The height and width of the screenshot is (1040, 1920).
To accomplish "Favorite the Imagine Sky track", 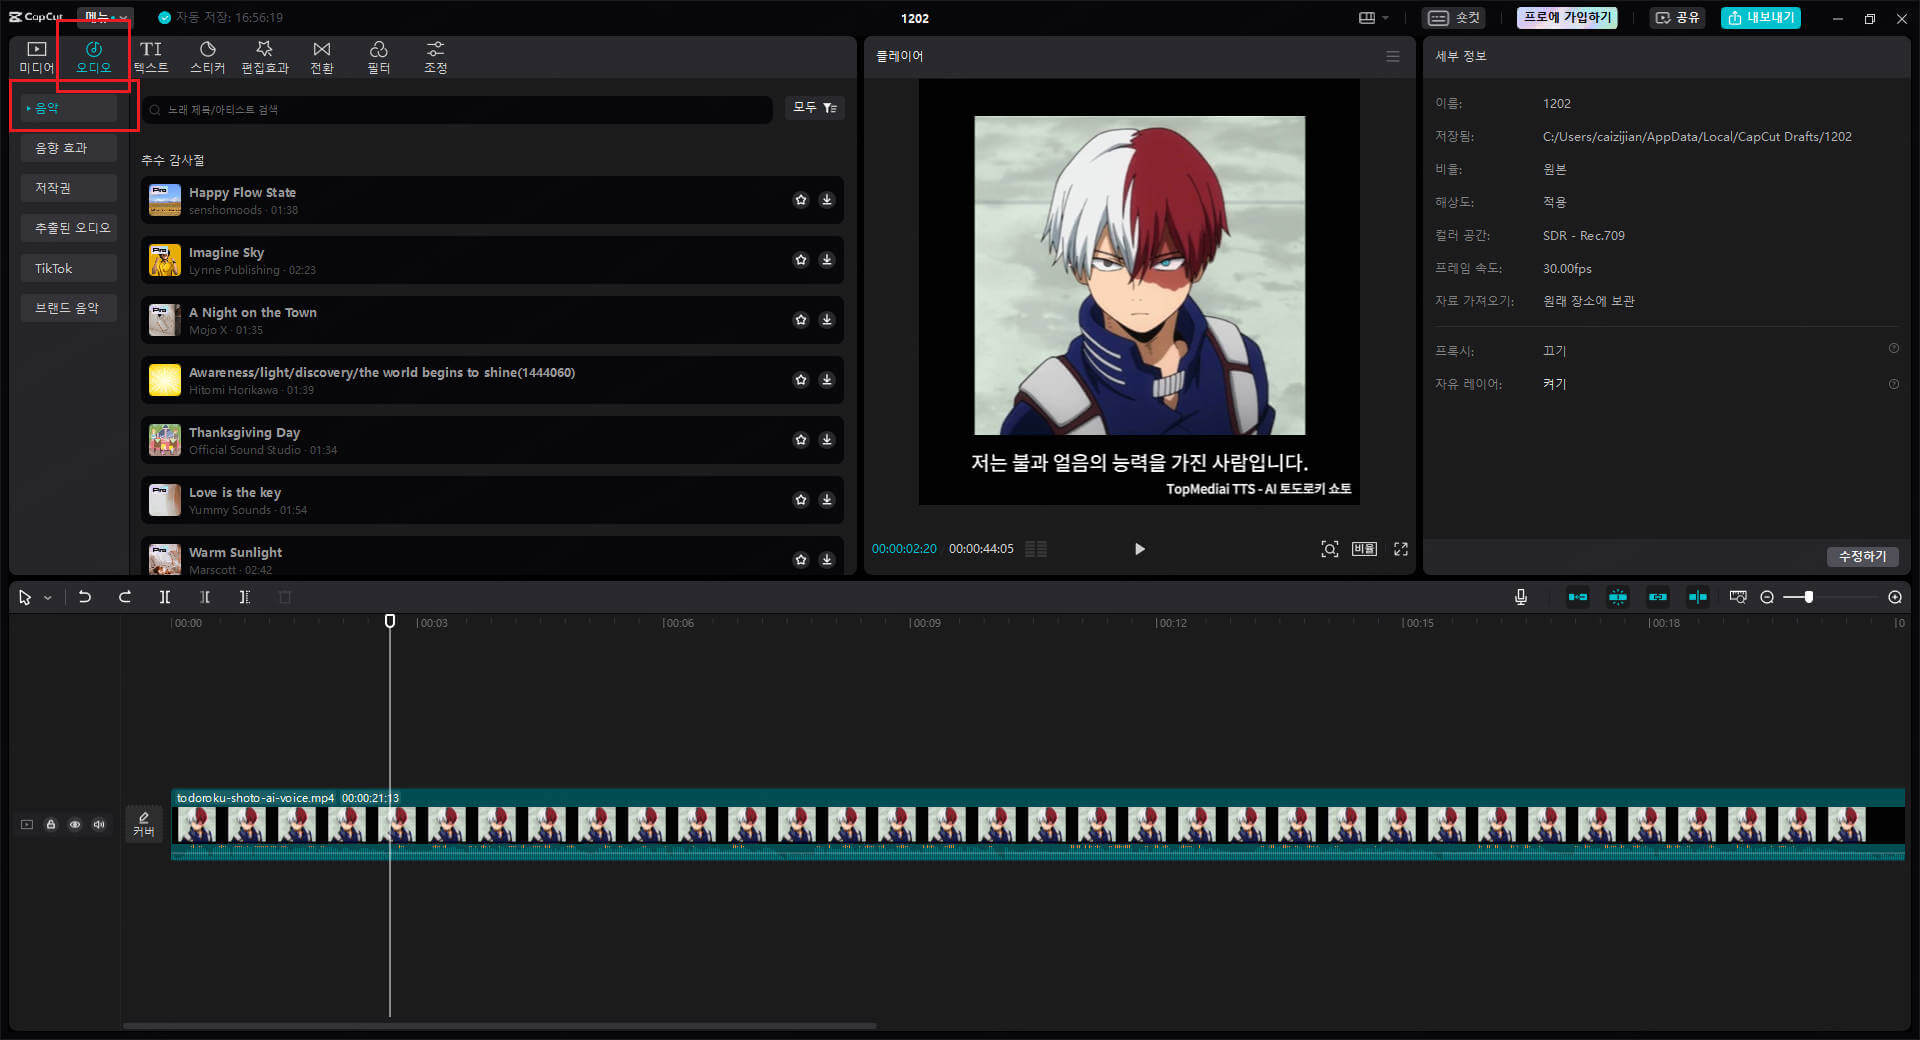I will 801,260.
